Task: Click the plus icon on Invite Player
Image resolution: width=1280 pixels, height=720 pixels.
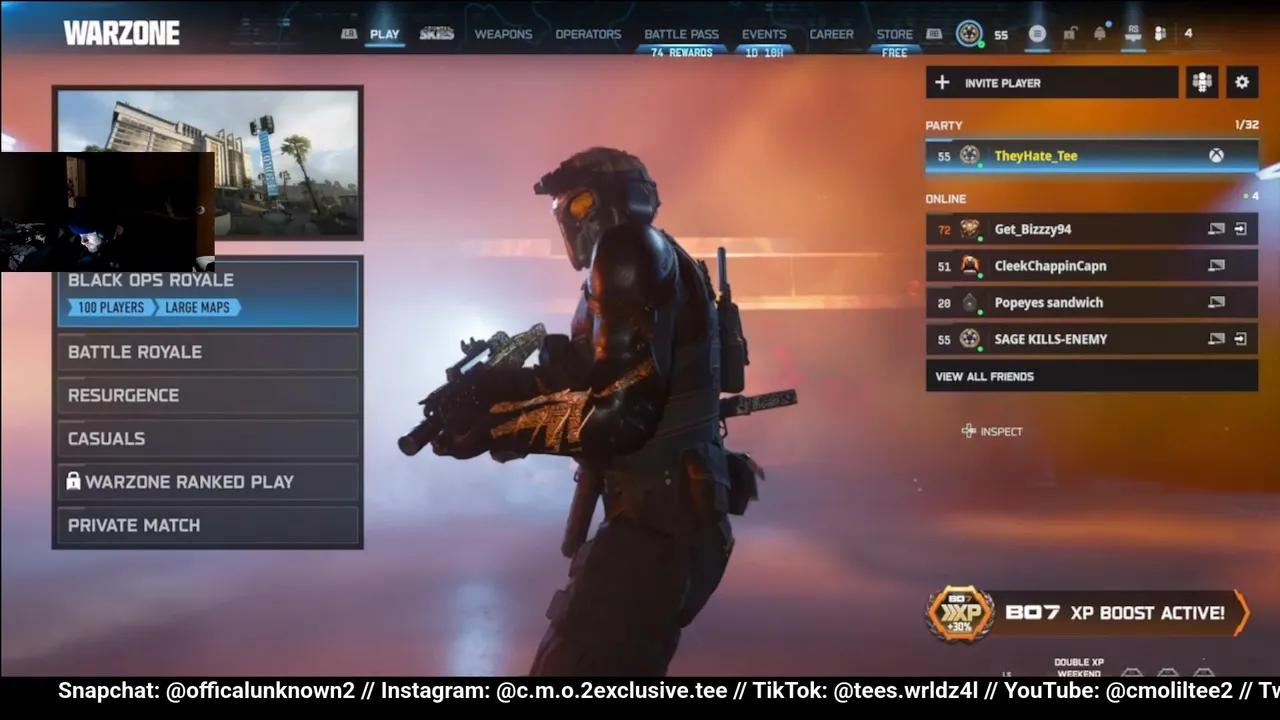Action: (x=942, y=83)
